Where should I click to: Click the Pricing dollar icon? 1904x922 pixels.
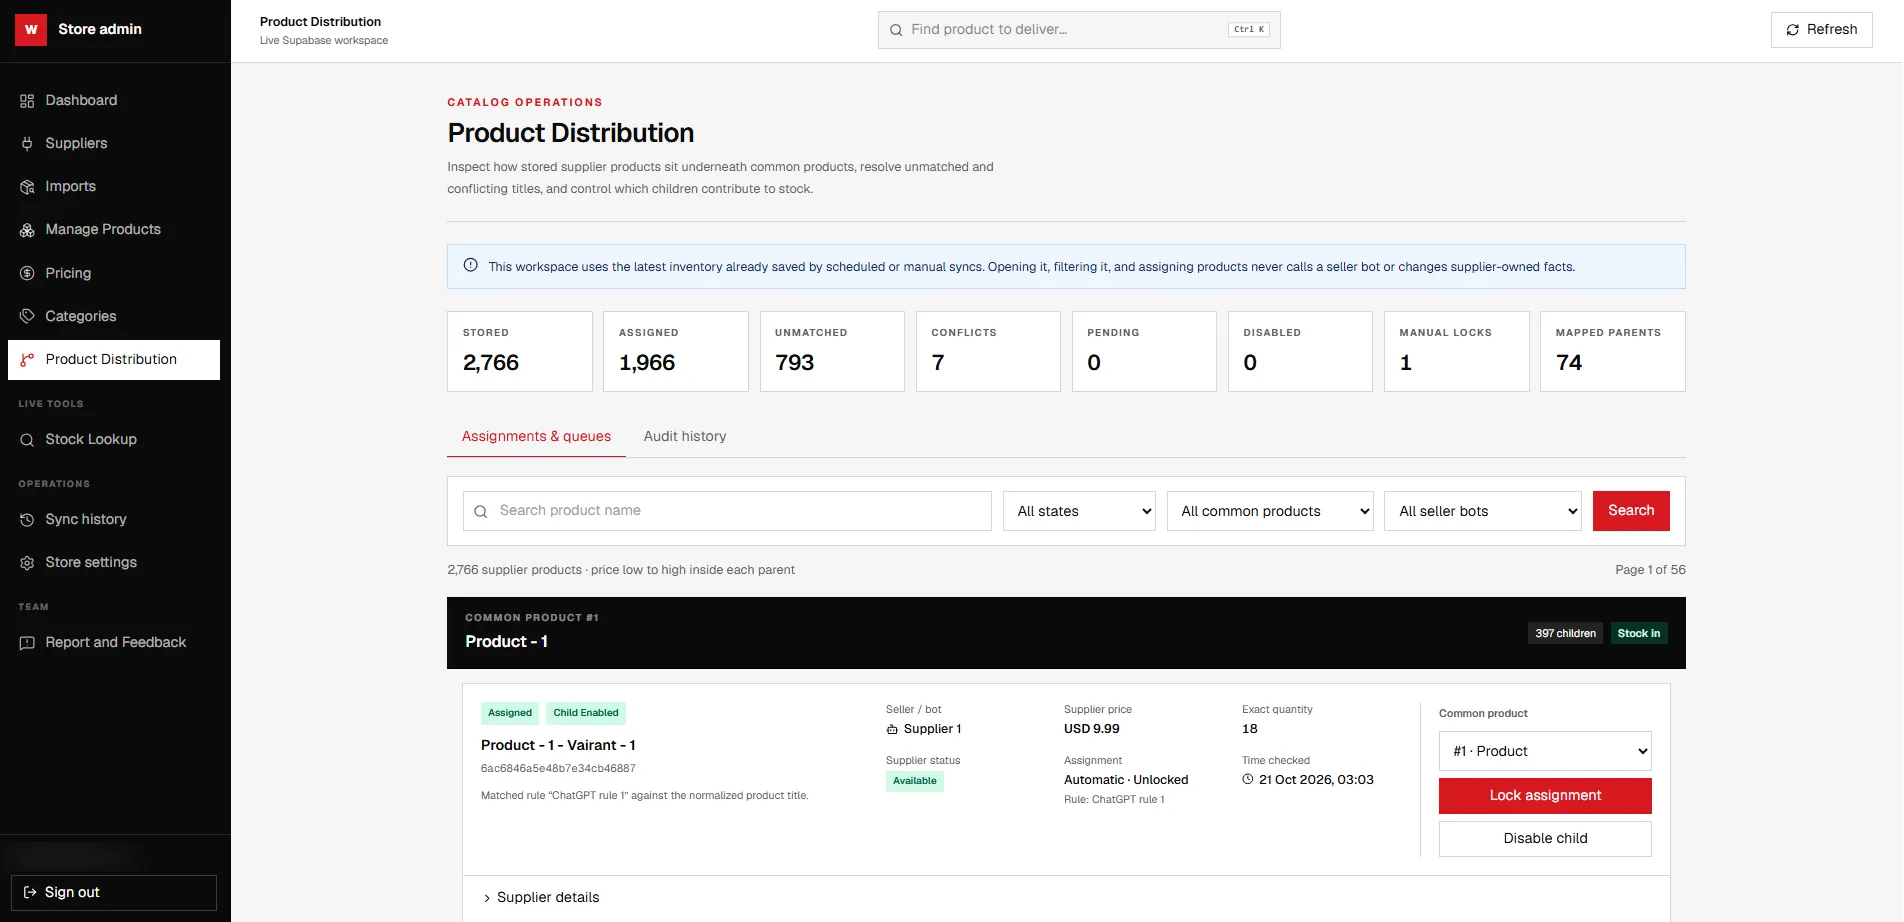27,273
